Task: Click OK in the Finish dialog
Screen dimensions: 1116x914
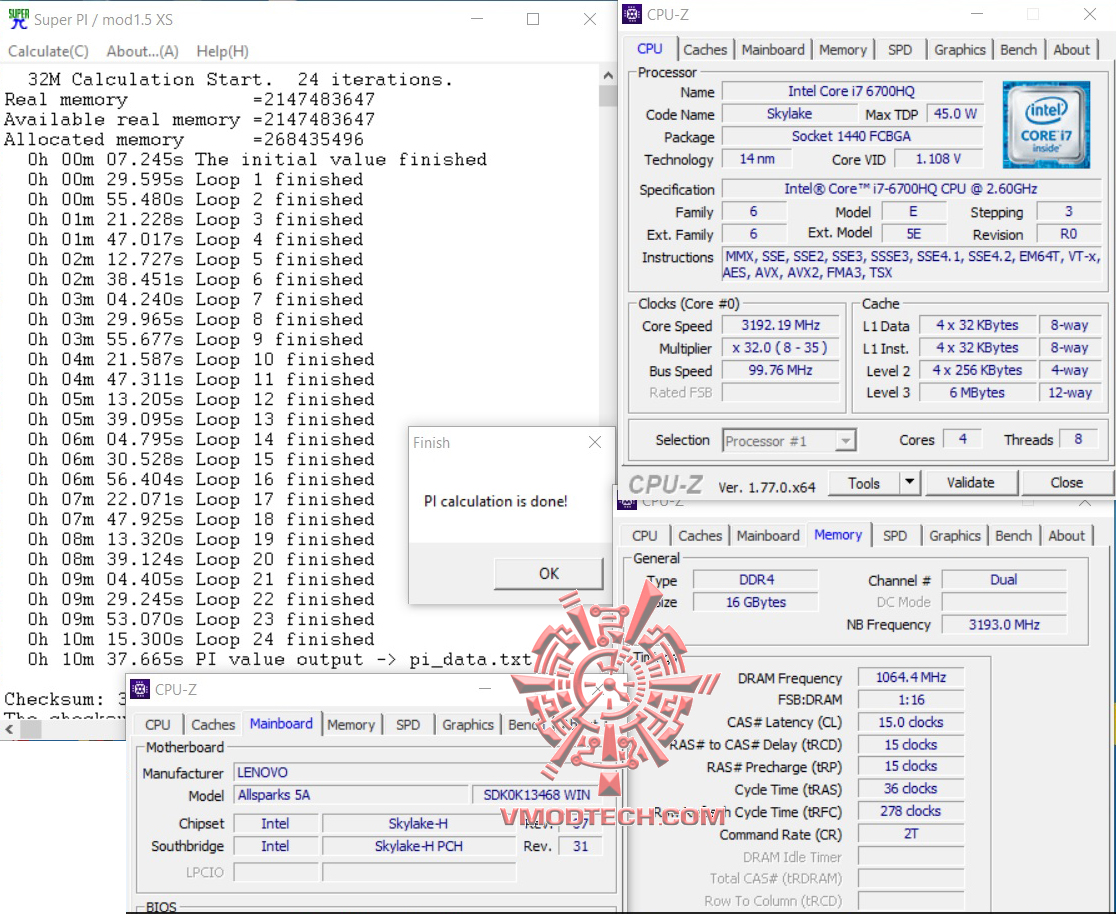Action: [549, 574]
